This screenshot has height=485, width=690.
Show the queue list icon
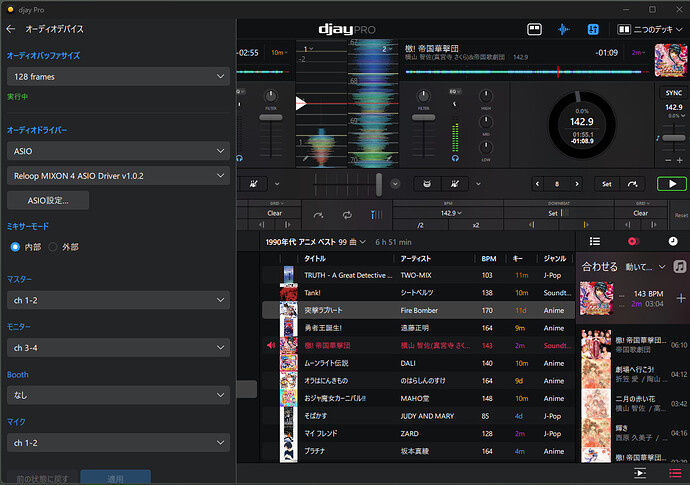pyautogui.click(x=595, y=241)
